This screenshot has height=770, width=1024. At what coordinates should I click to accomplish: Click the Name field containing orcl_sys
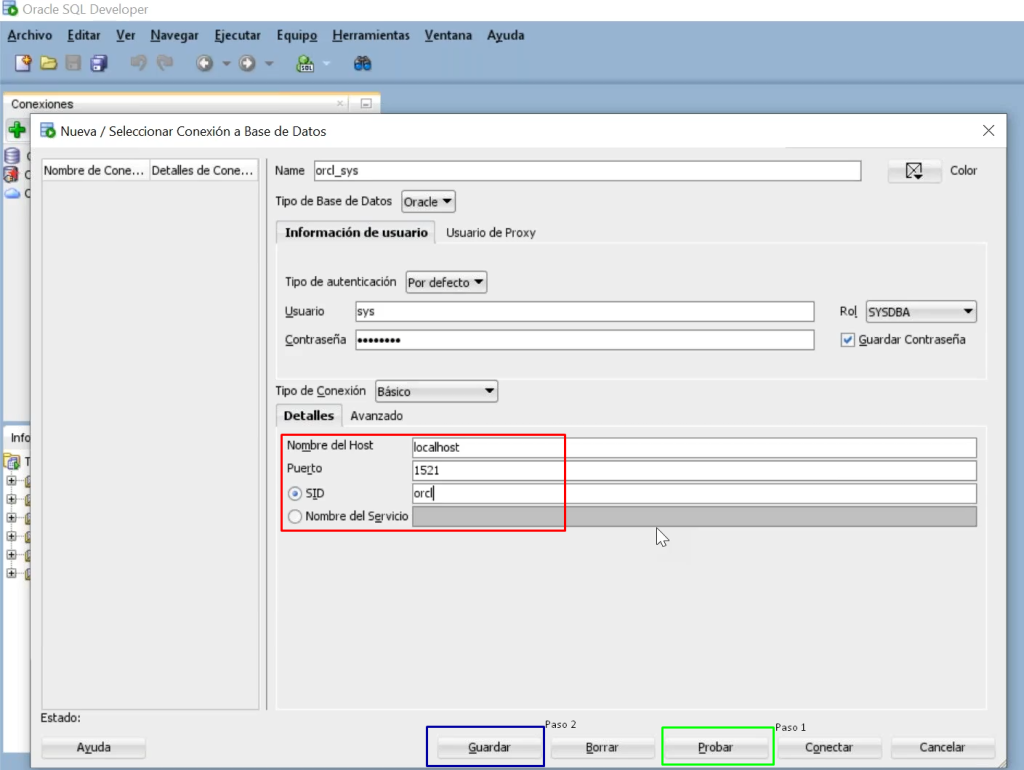(587, 170)
